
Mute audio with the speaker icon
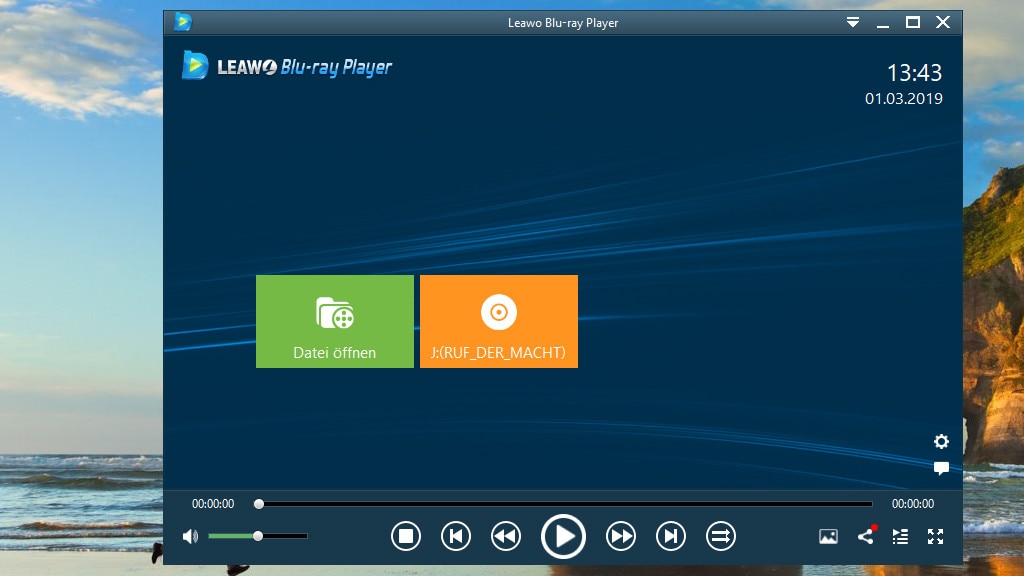pos(190,537)
